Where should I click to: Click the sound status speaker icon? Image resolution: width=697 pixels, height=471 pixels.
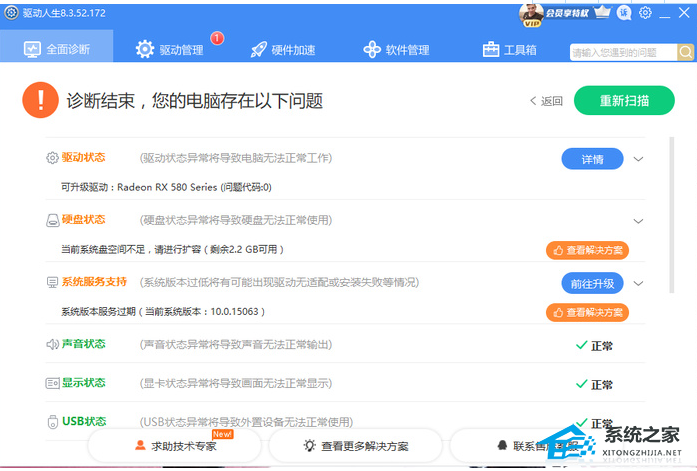[53, 345]
